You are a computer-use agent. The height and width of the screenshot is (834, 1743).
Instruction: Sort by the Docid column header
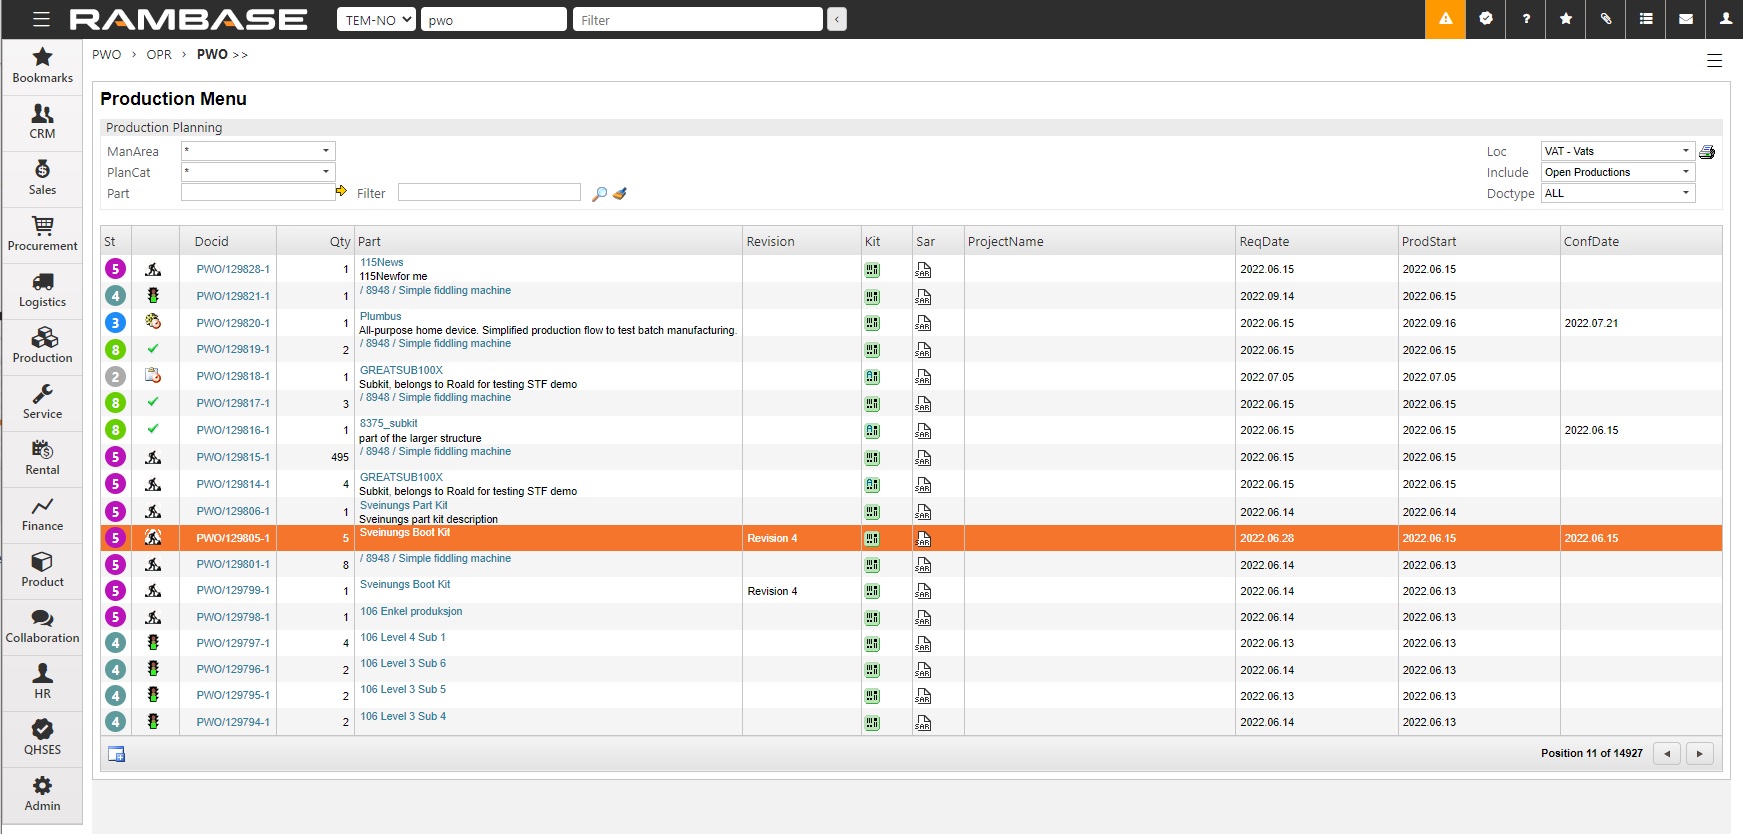click(x=211, y=241)
